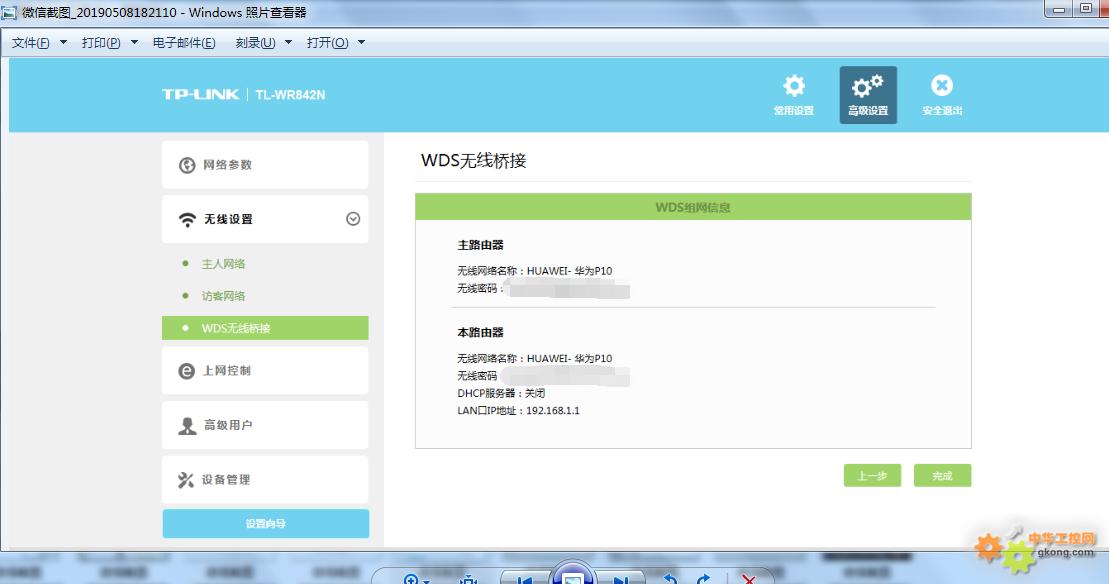Click the TP-LINK logo in the header

click(x=200, y=94)
